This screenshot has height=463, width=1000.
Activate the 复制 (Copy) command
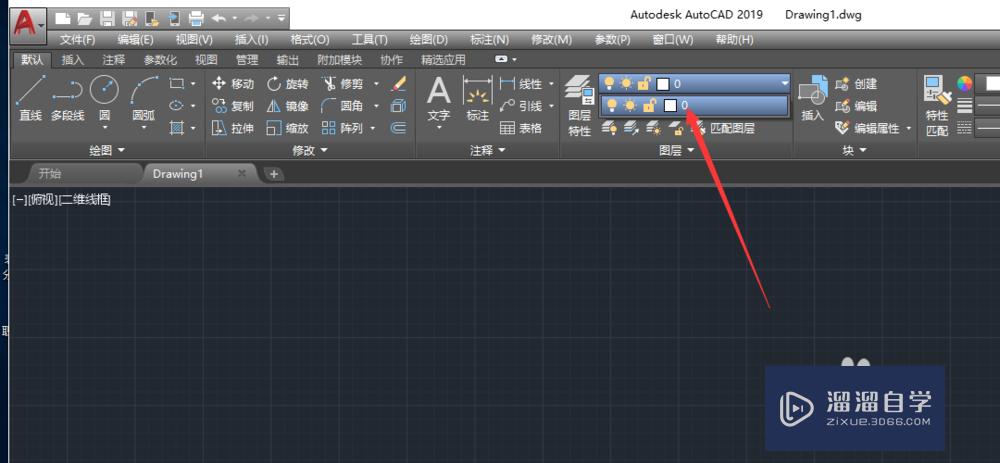[x=233, y=106]
